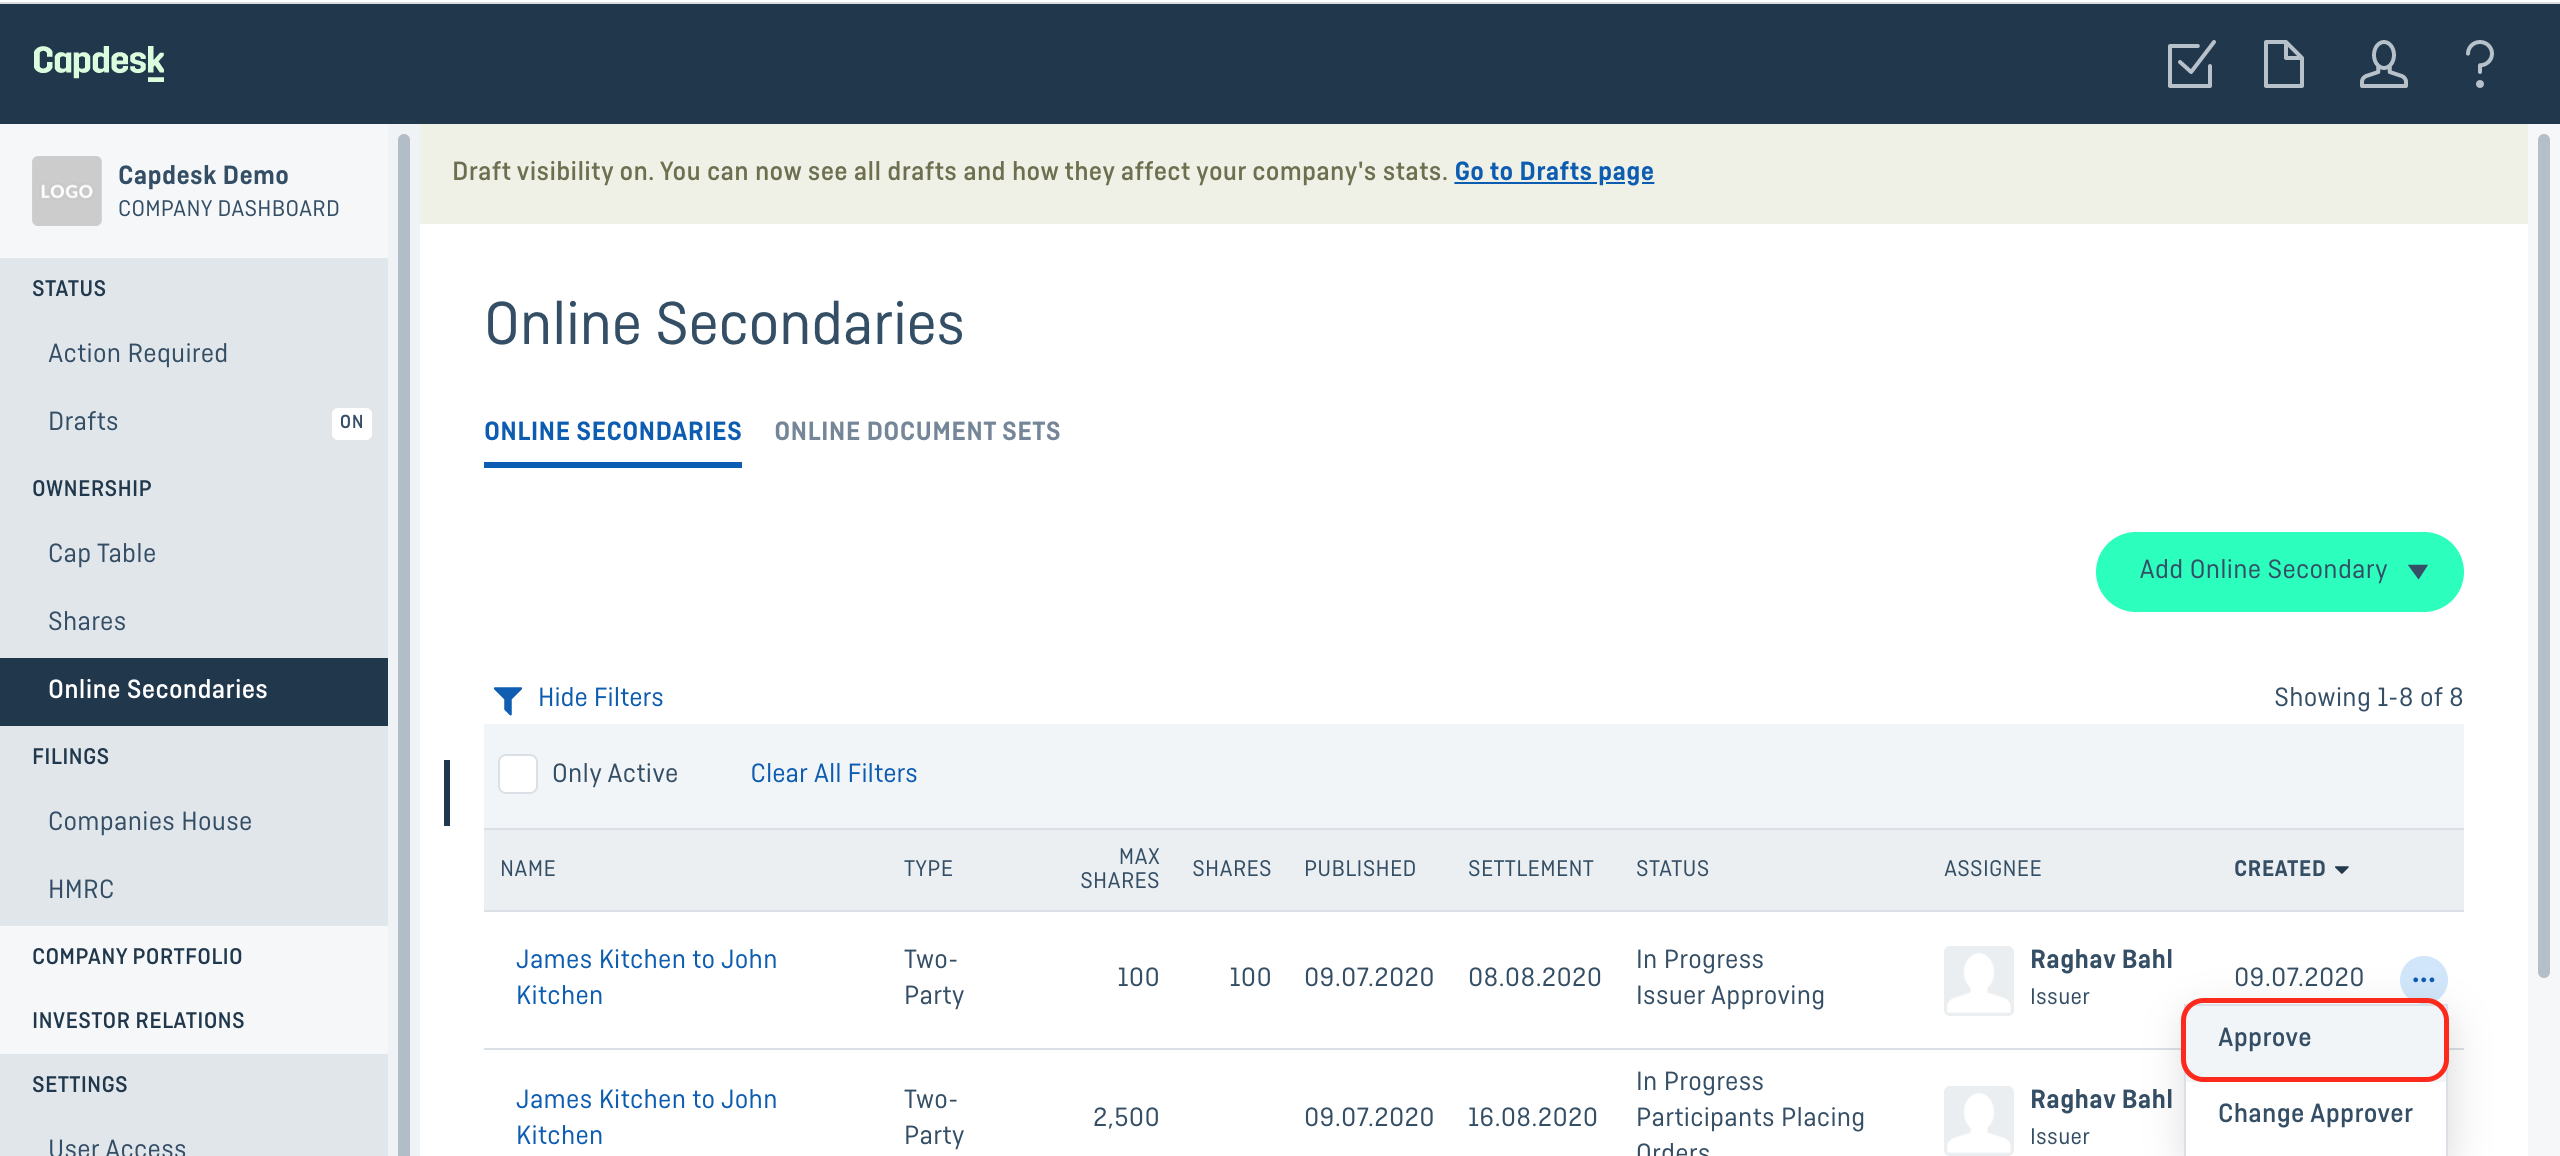
Task: Open Action Required in the sidebar
Action: (138, 354)
